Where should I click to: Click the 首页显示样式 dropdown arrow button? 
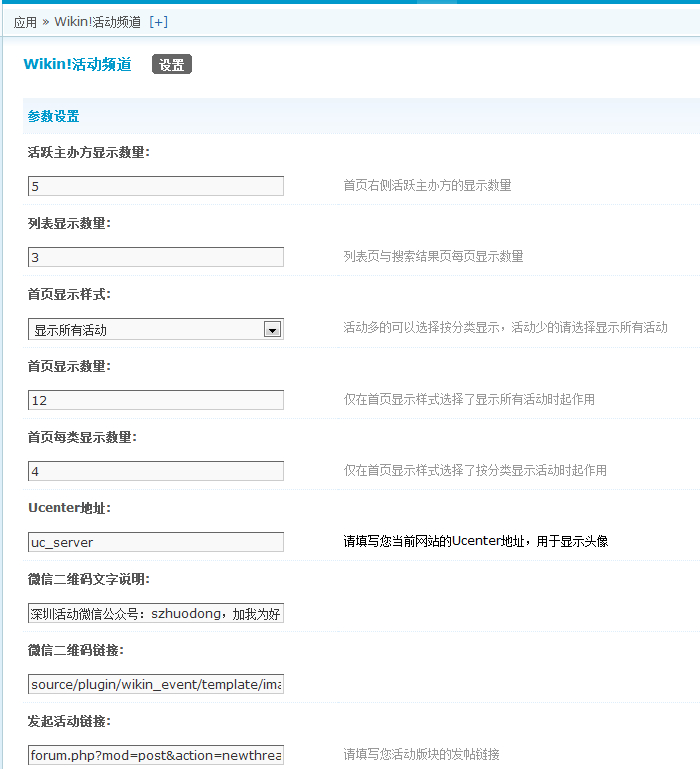coord(272,330)
